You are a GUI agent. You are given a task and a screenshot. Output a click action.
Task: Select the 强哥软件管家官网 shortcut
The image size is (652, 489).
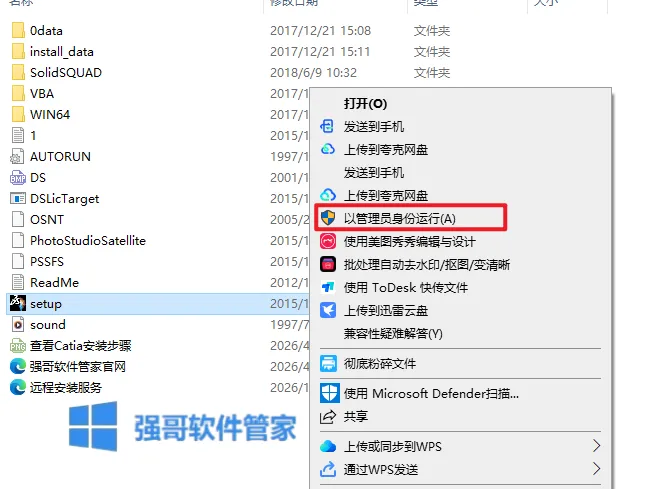click(x=78, y=366)
